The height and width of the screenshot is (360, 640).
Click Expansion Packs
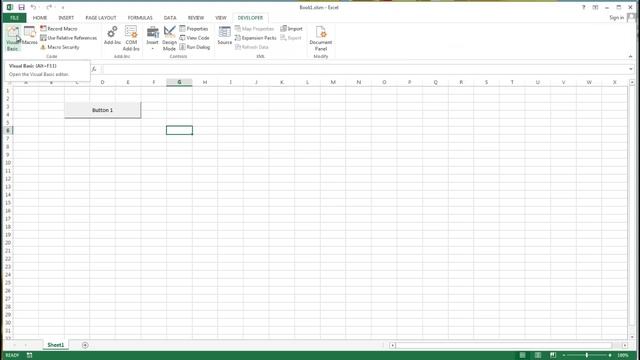[x=256, y=38]
